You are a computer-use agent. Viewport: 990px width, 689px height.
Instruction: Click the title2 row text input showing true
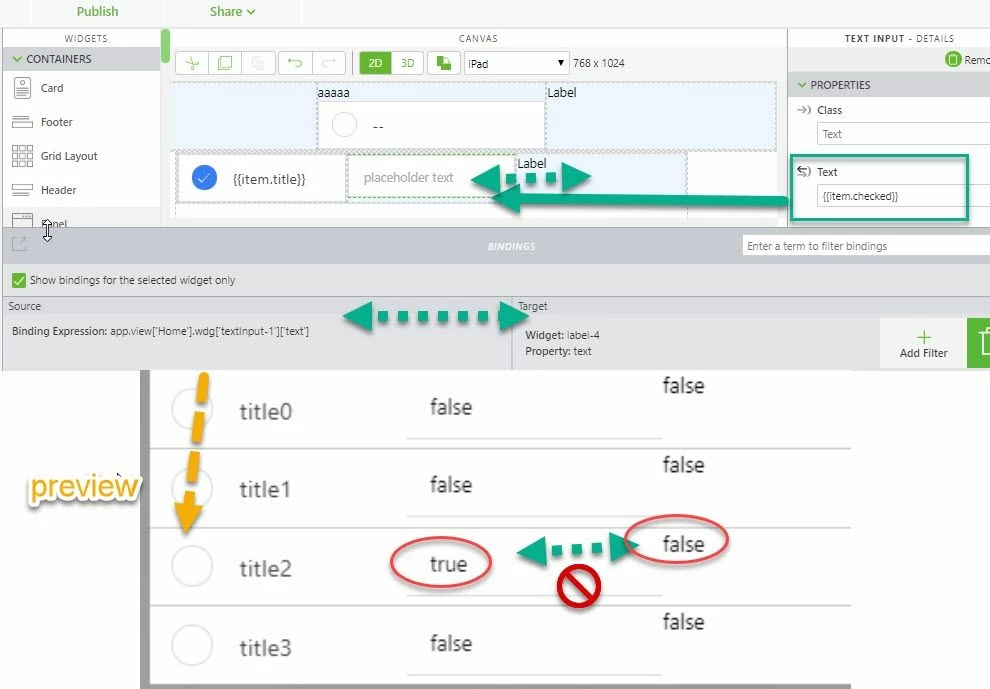534,566
